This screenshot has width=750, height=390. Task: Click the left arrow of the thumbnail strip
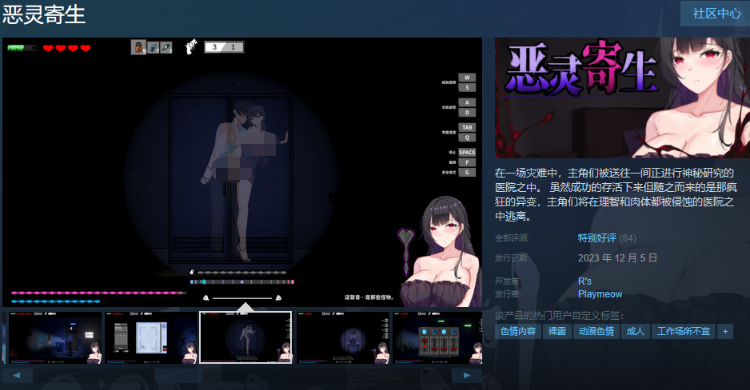point(17,376)
